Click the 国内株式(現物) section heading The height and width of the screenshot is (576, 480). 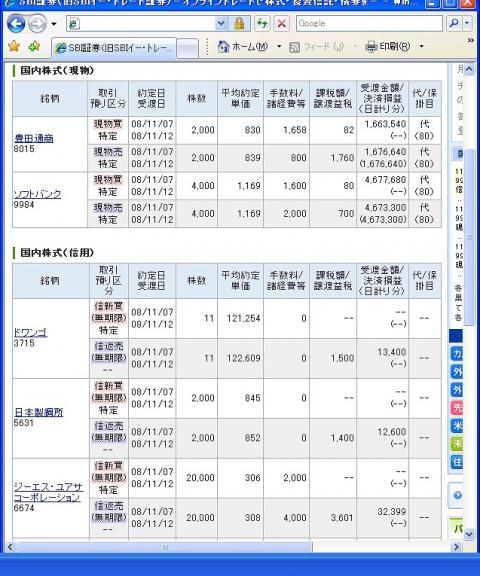[x=57, y=71]
